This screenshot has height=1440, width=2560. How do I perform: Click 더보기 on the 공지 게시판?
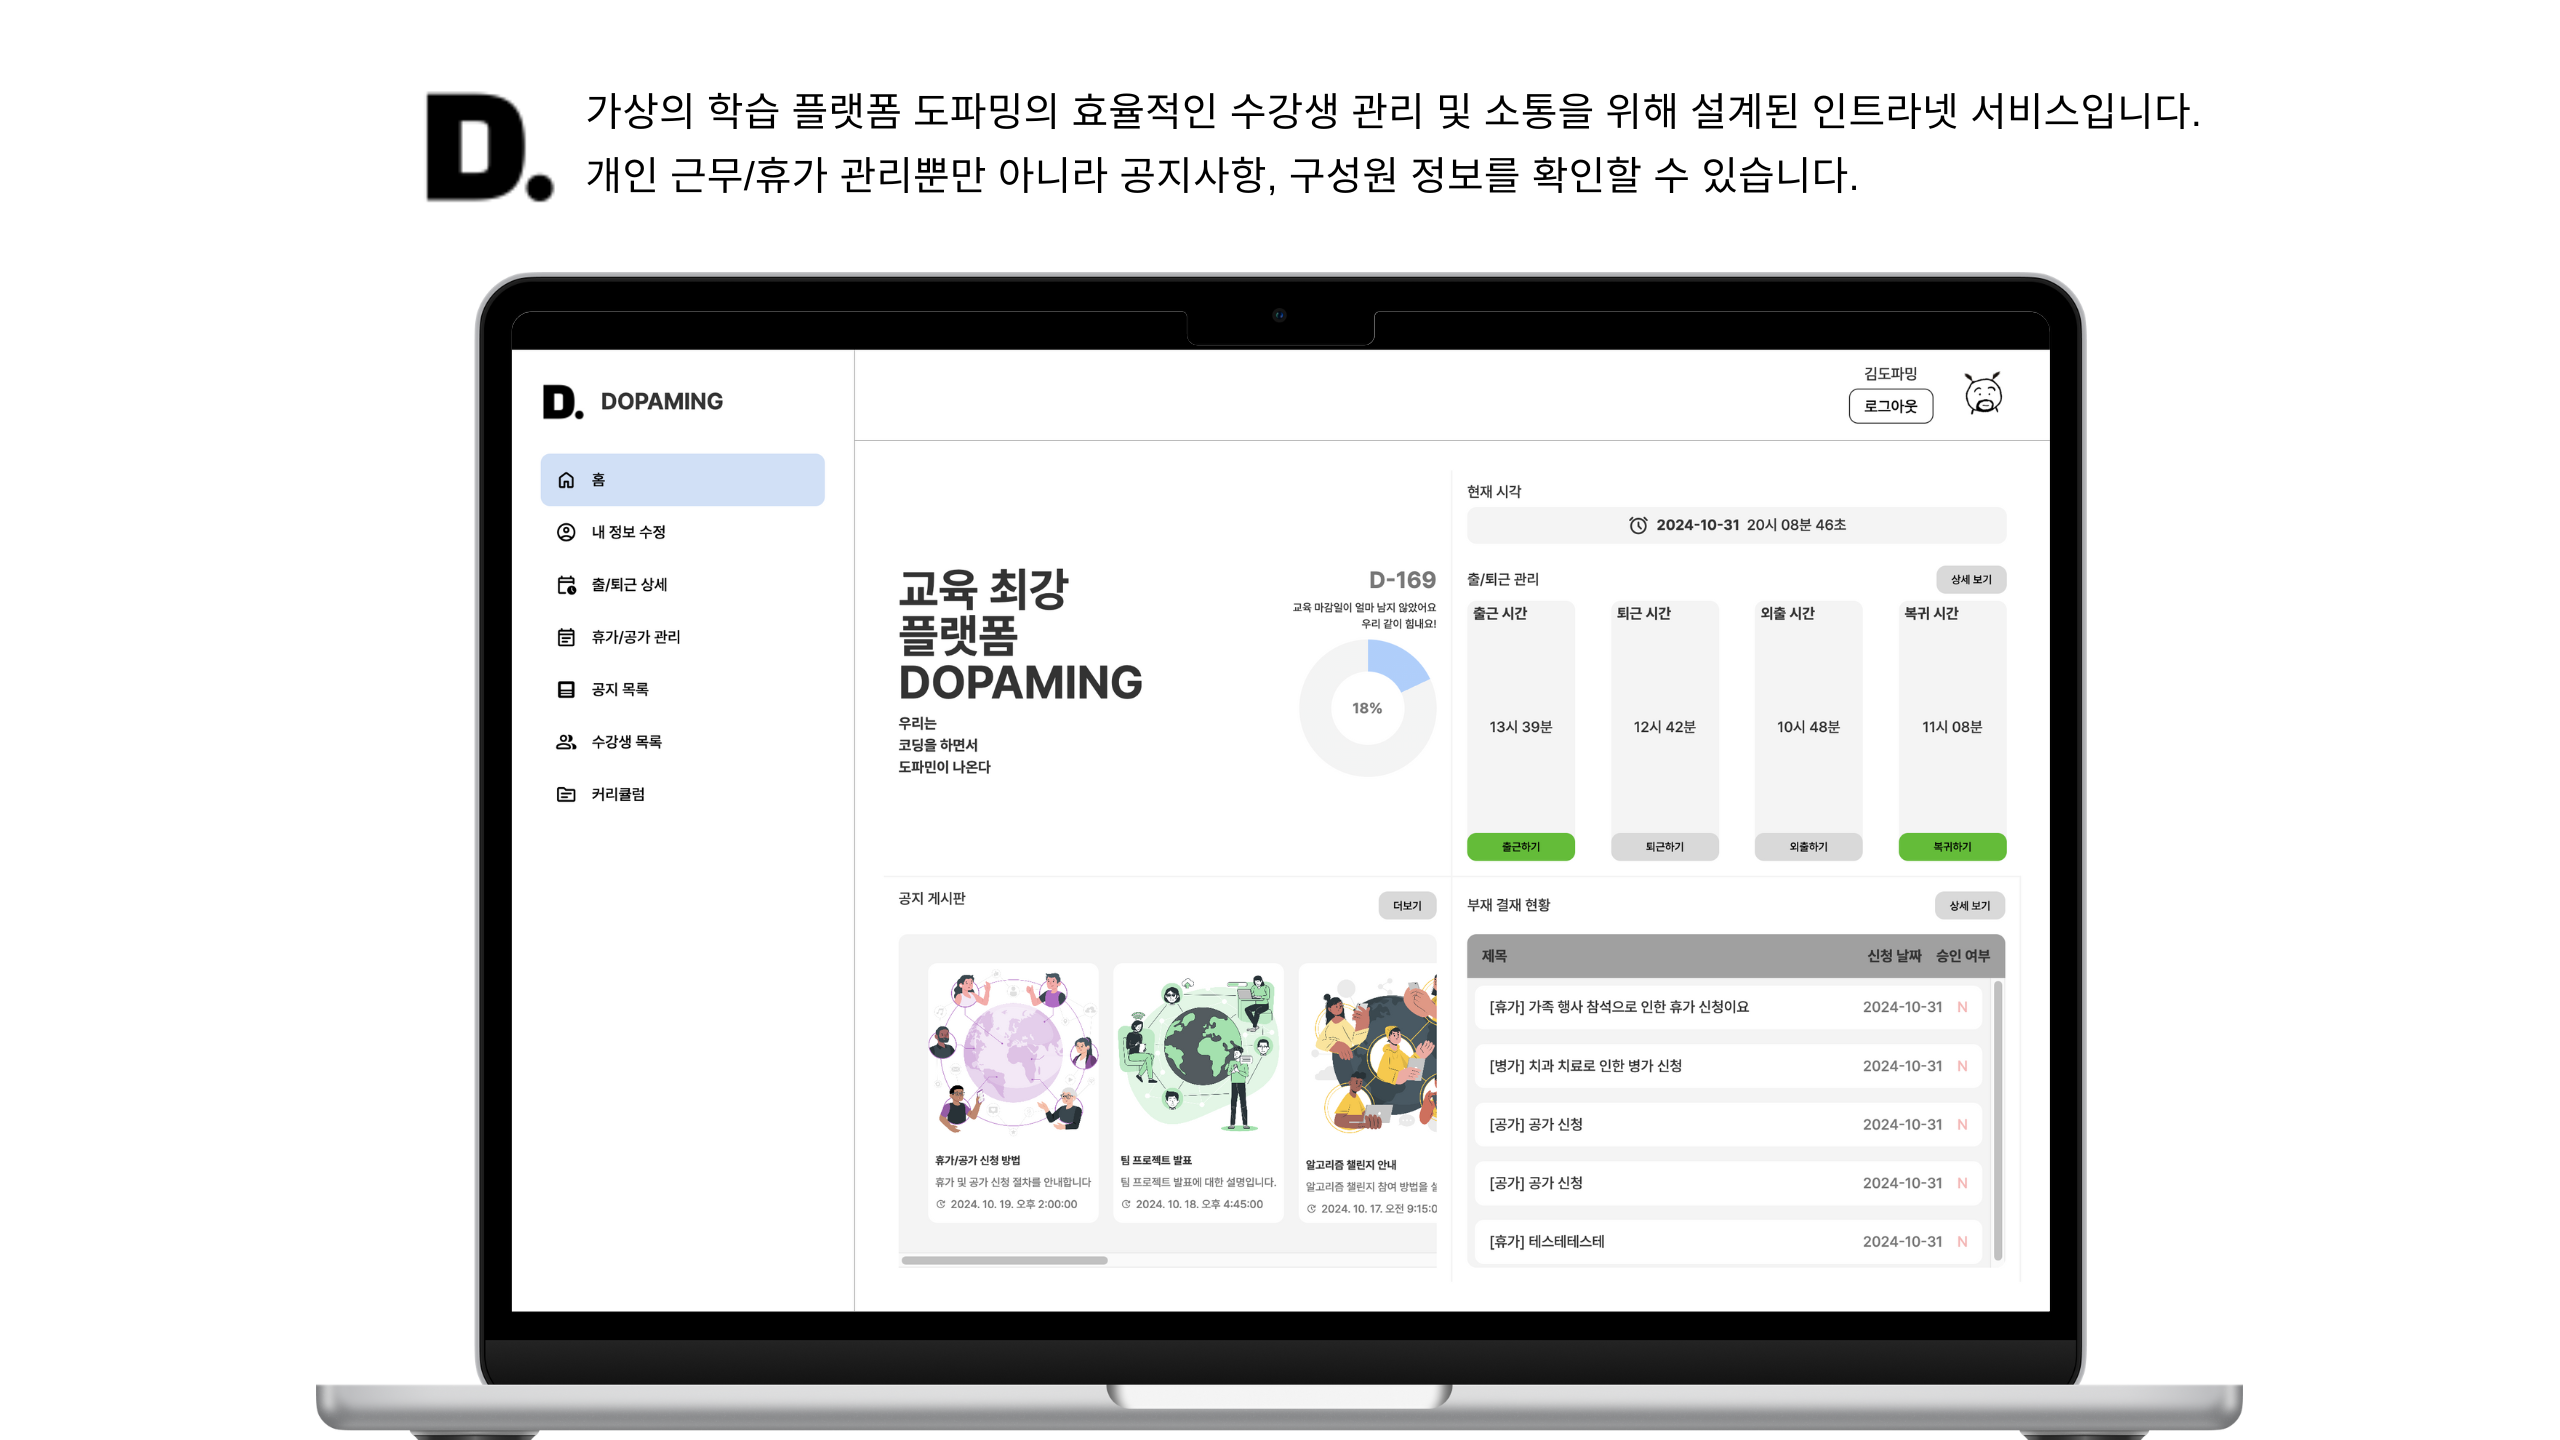pos(1406,906)
